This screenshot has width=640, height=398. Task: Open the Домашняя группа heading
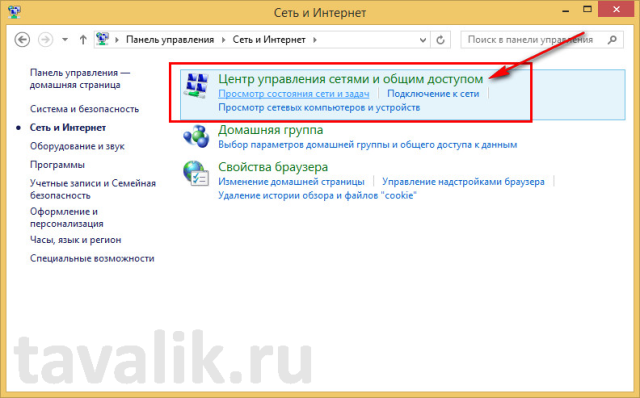[271, 130]
